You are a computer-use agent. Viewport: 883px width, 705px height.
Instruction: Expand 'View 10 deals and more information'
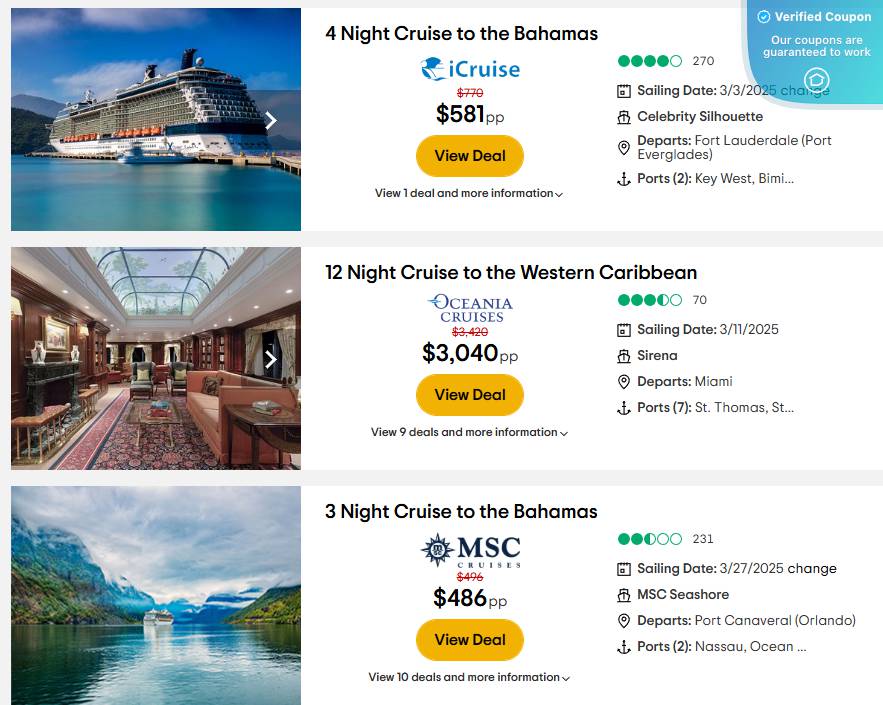coord(469,677)
